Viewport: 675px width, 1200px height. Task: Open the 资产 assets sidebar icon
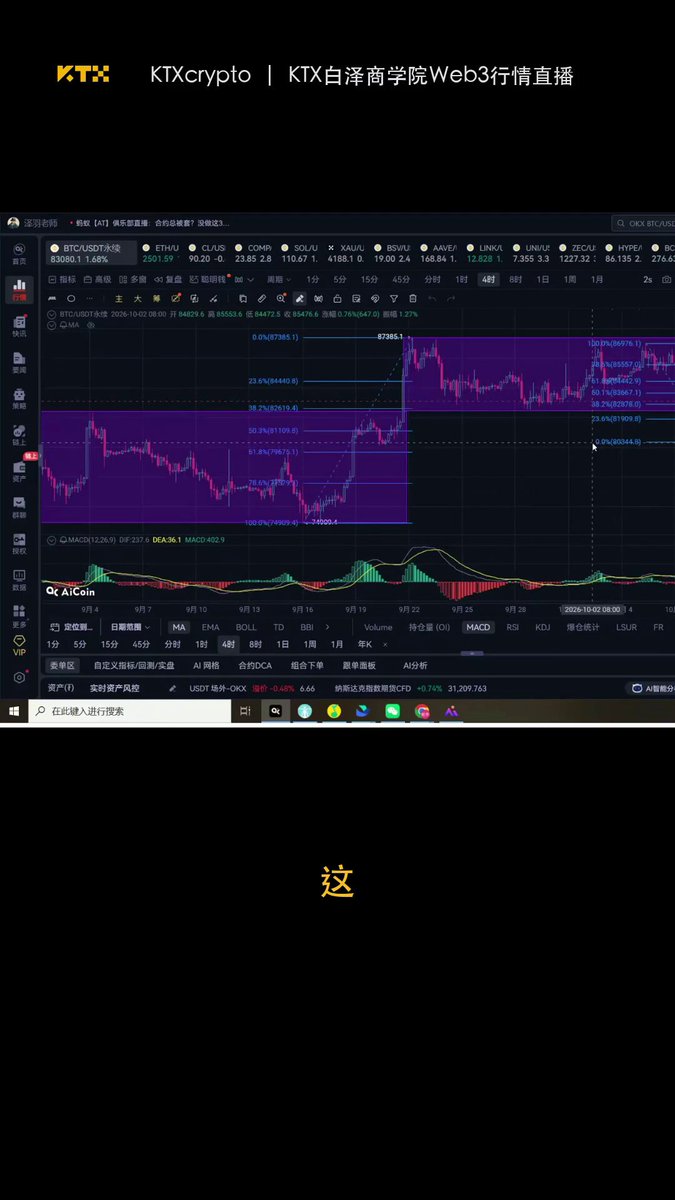pyautogui.click(x=19, y=471)
